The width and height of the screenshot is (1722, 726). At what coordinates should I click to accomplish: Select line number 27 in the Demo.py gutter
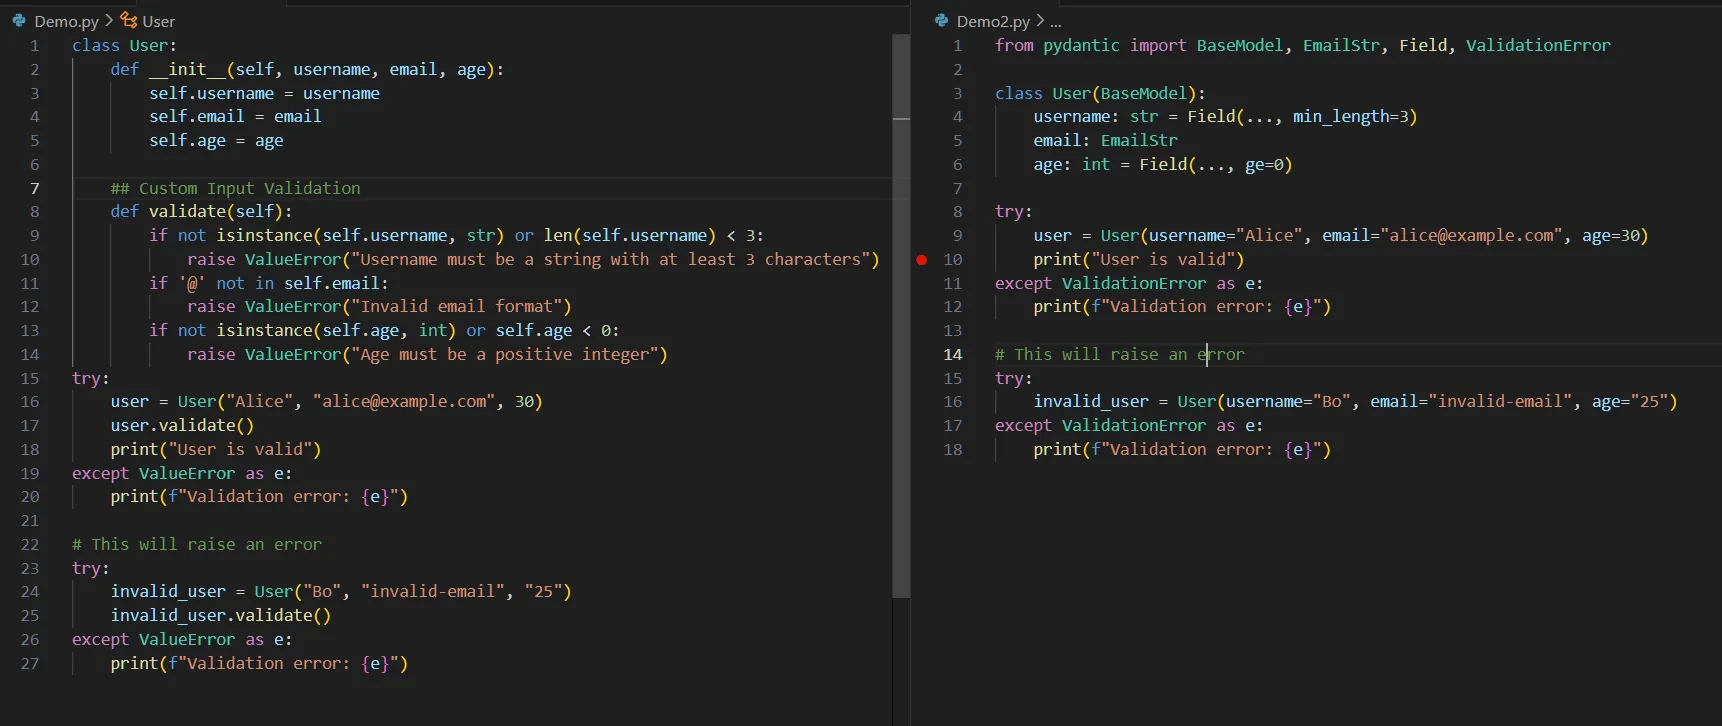(30, 664)
